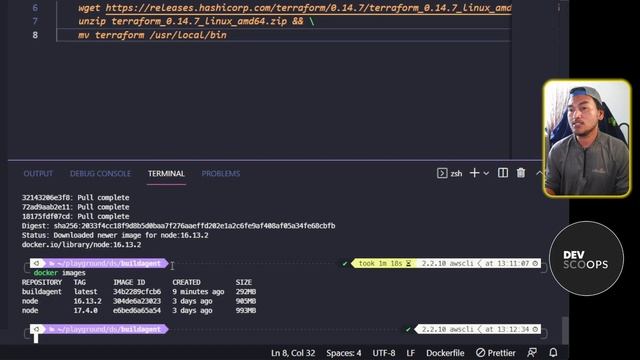Click line number 7 in the gutter

tap(35, 21)
